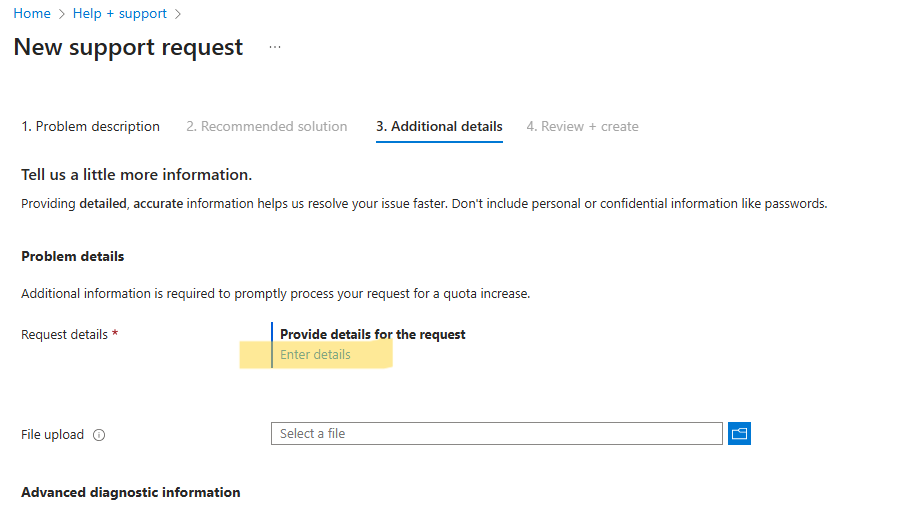The height and width of the screenshot is (517, 907).
Task: Click the Request details label
Action: point(65,335)
